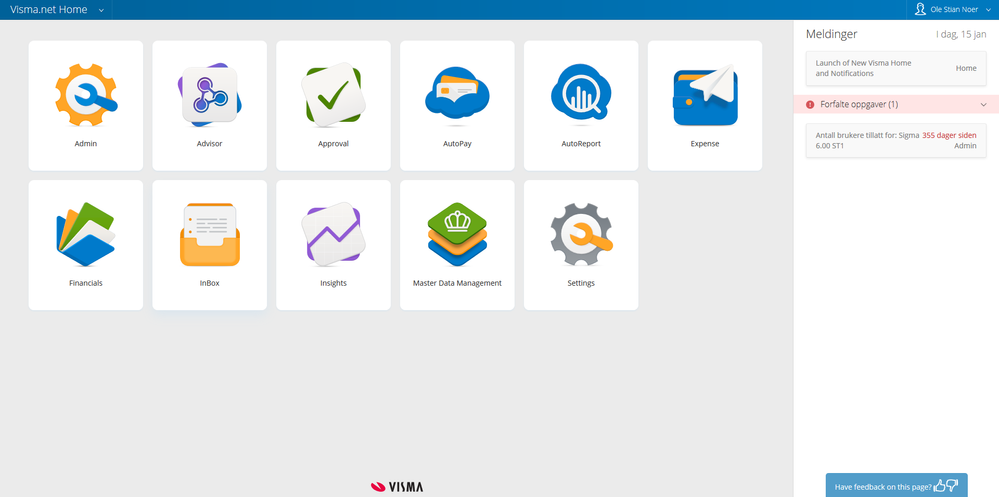
Task: Click the Master Data Management label
Action: (457, 283)
